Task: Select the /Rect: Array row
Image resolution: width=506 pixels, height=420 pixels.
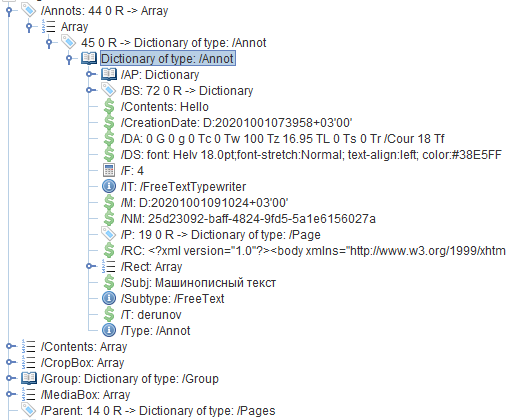Action: (x=152, y=267)
